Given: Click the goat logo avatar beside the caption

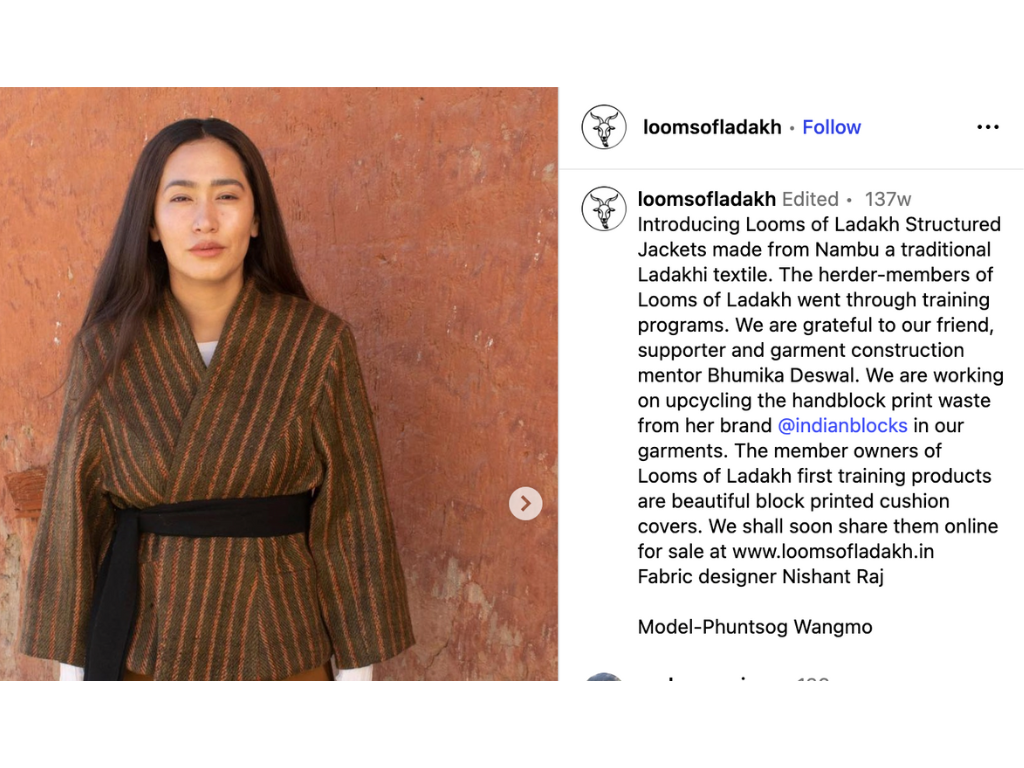Looking at the screenshot, I should point(603,208).
